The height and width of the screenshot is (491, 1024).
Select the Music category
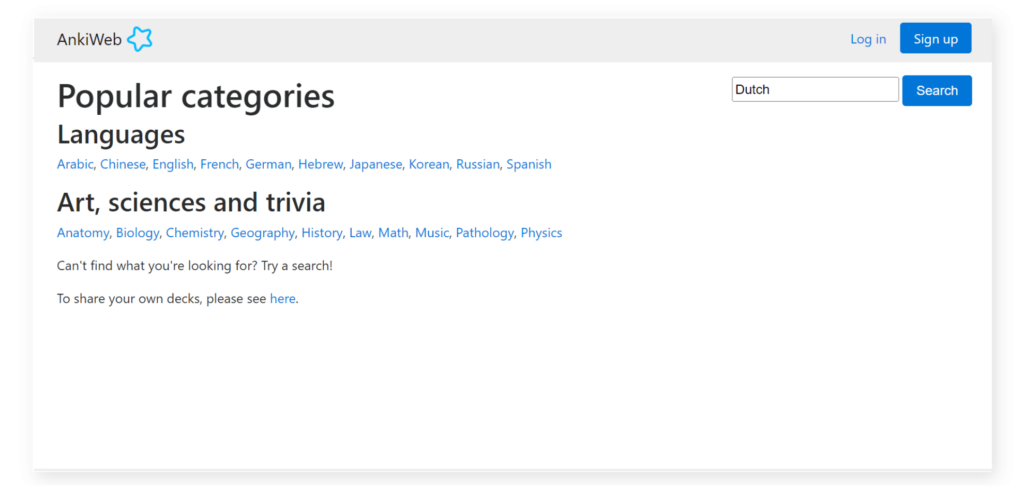(432, 233)
